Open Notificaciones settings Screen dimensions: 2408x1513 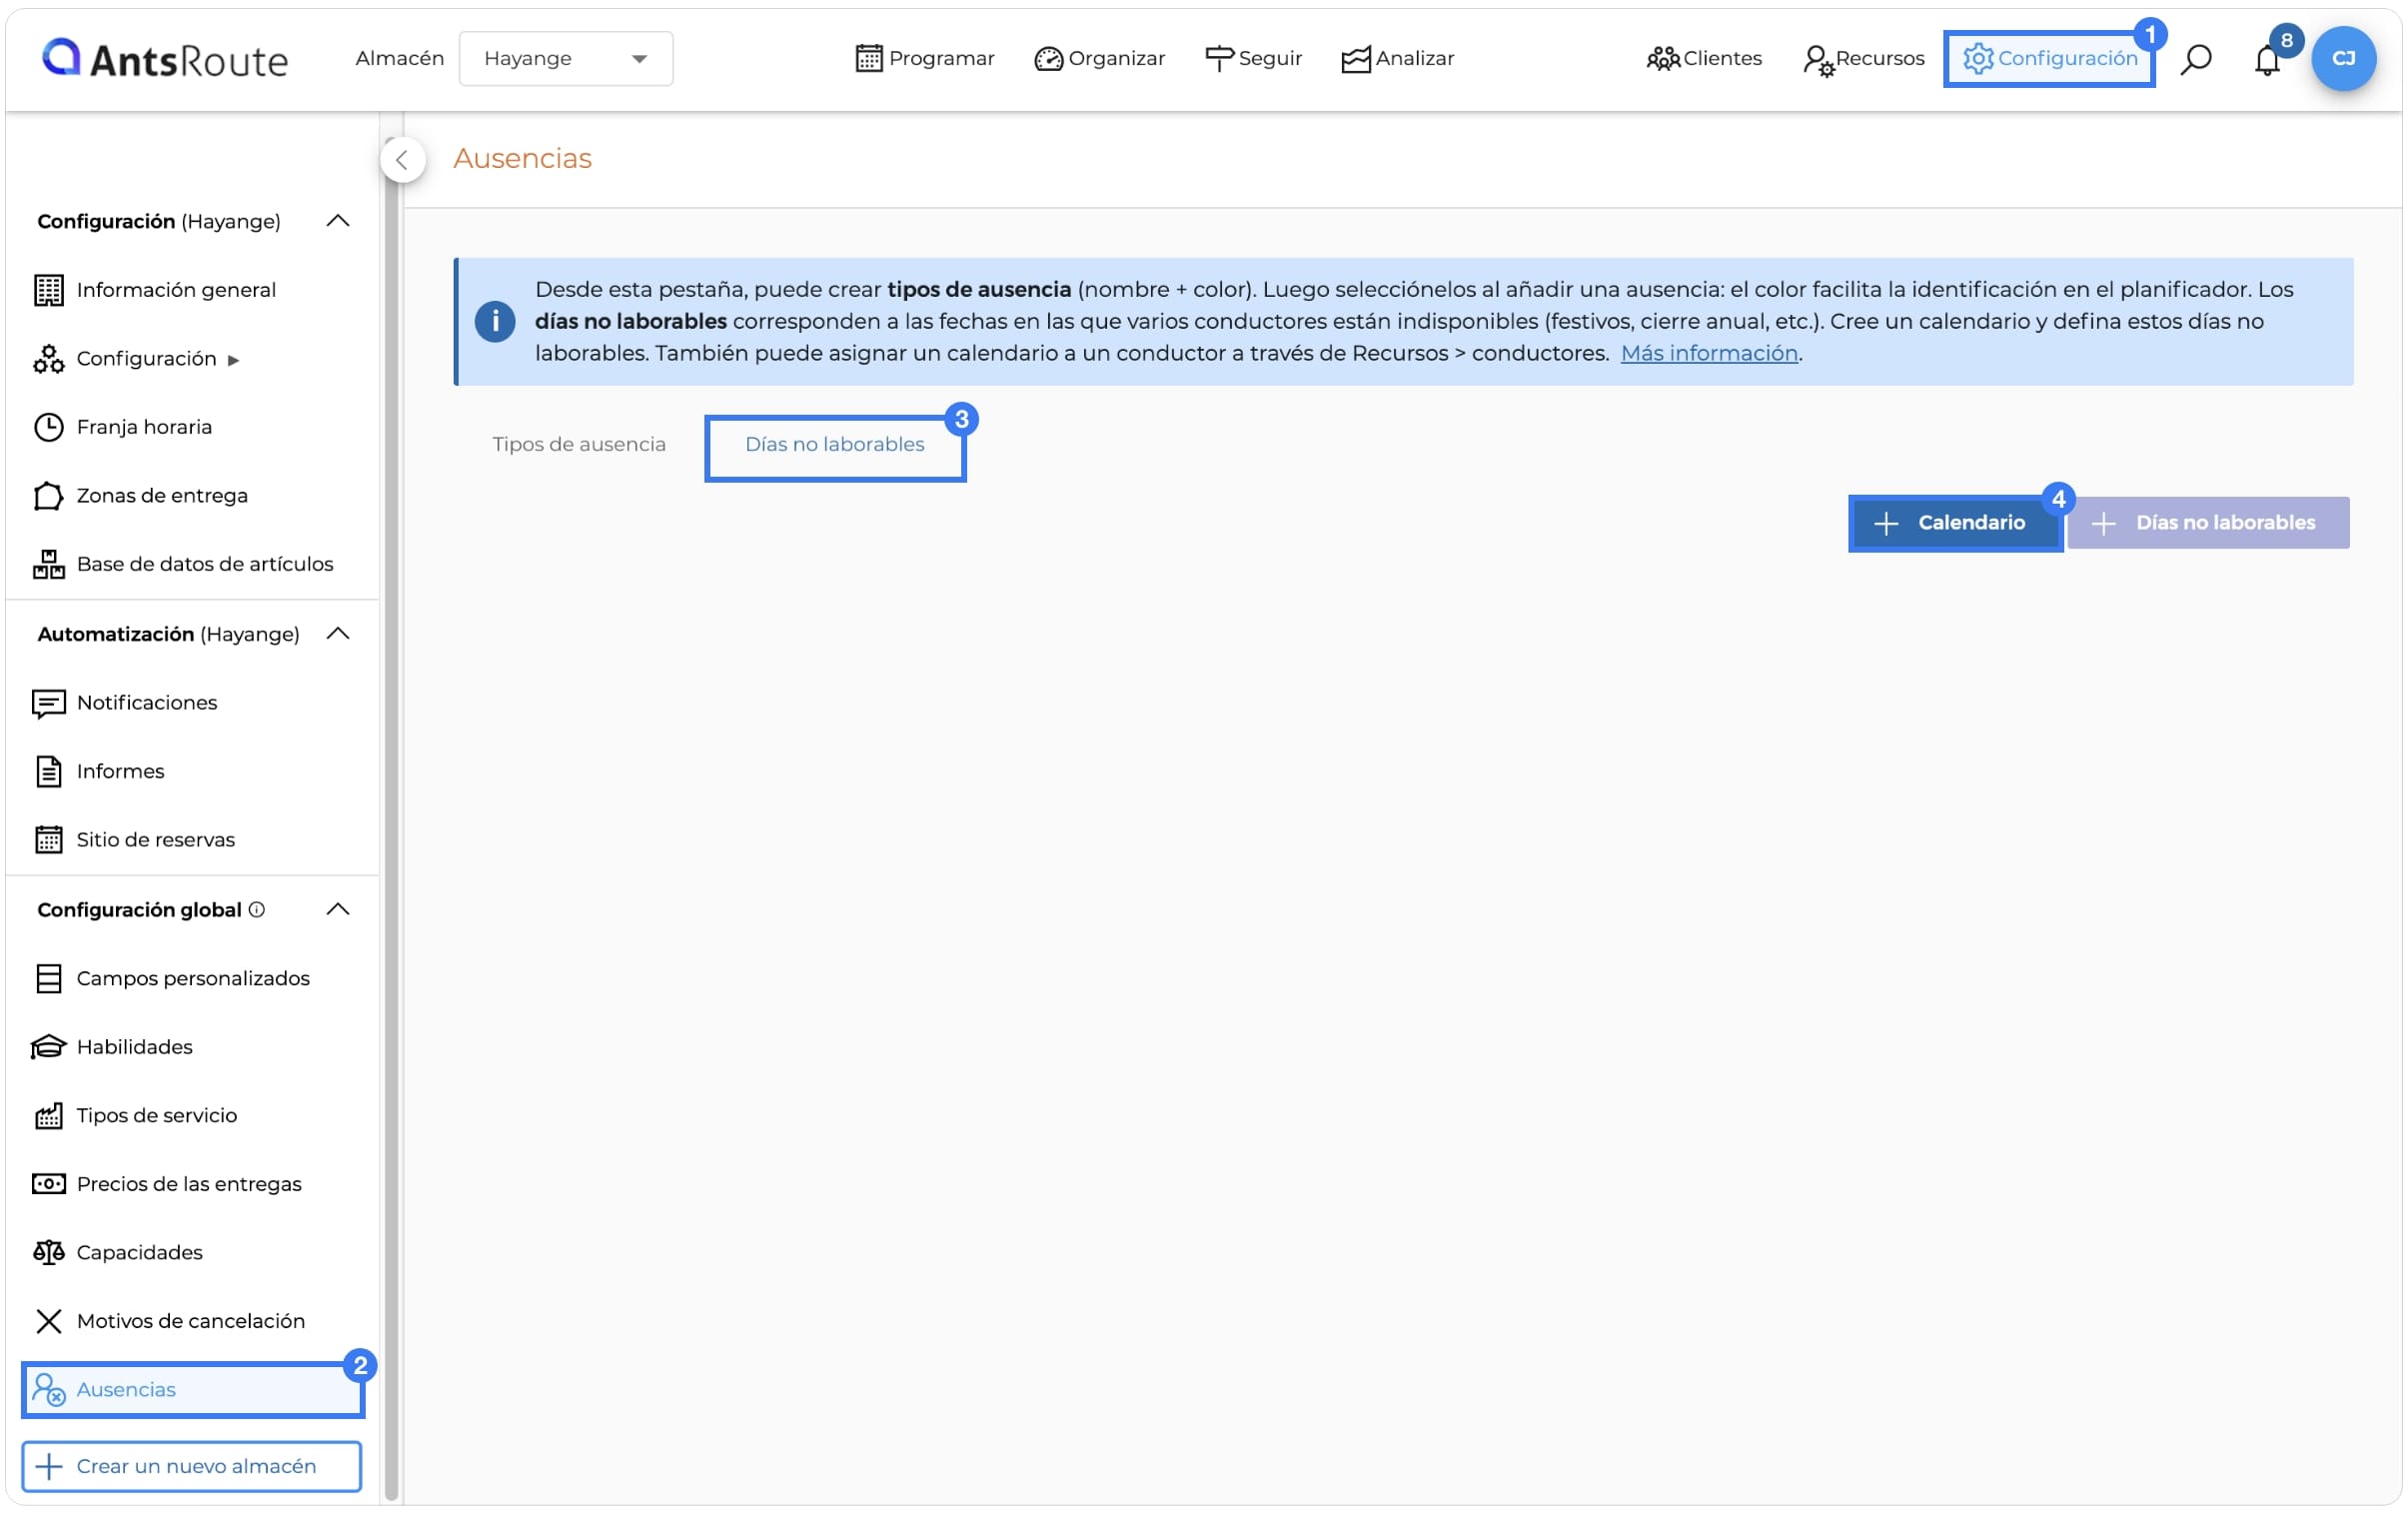[147, 703]
